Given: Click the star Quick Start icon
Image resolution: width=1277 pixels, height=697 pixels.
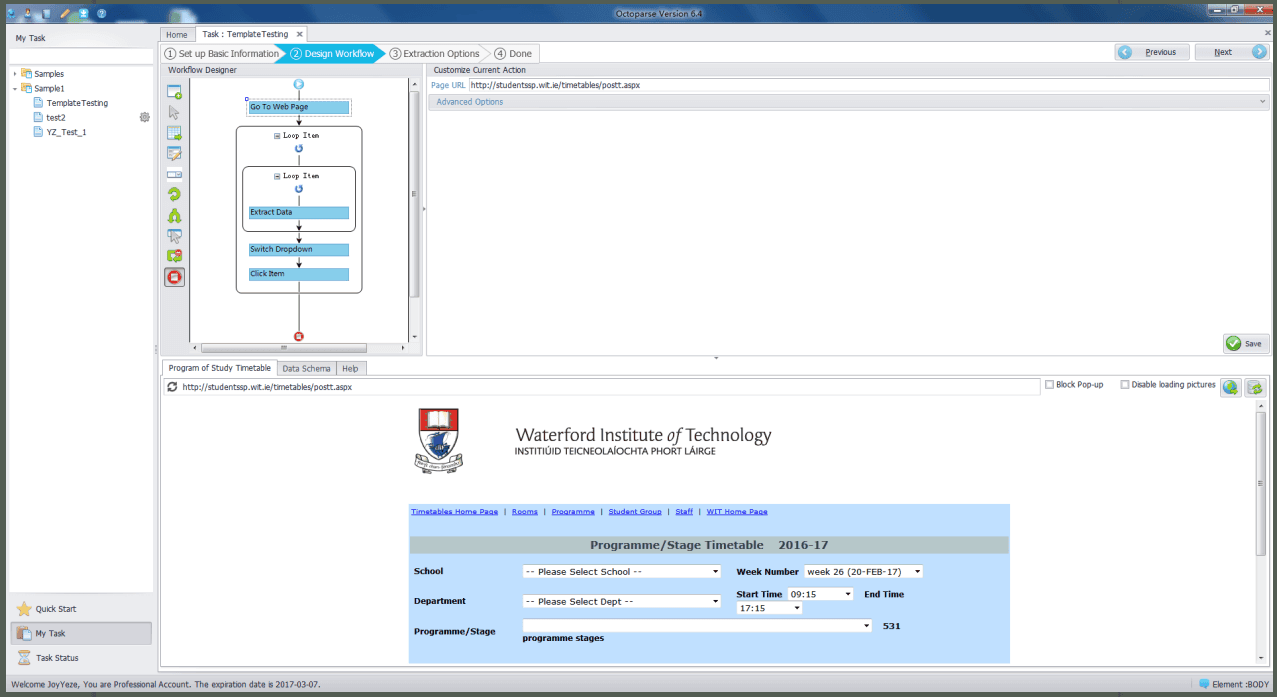Looking at the screenshot, I should click(x=24, y=609).
